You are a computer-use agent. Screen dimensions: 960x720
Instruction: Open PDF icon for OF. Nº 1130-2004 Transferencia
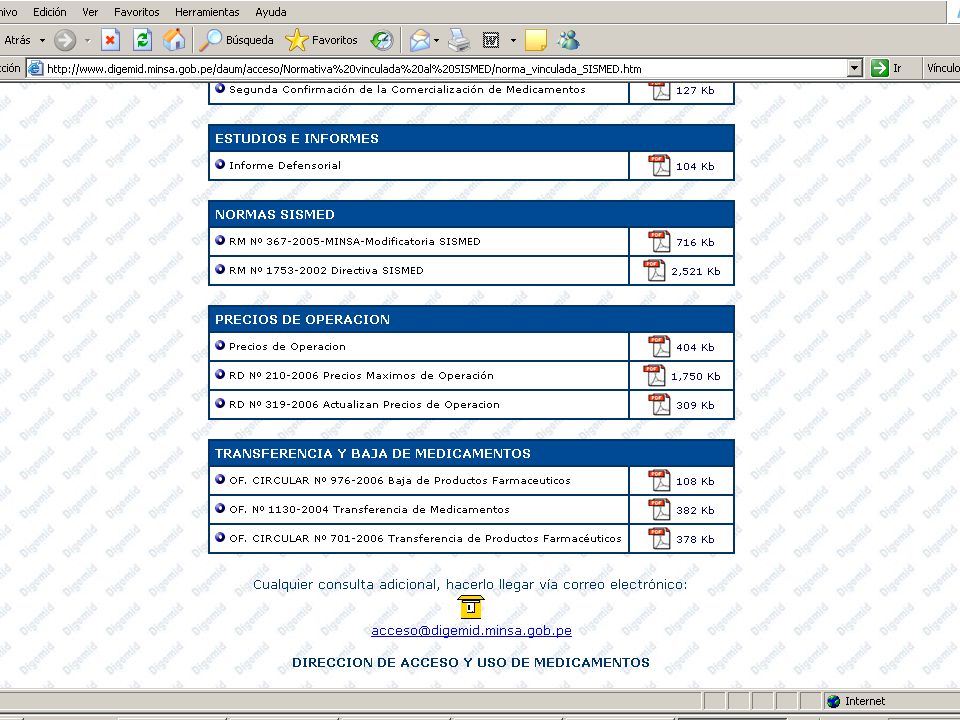(659, 509)
